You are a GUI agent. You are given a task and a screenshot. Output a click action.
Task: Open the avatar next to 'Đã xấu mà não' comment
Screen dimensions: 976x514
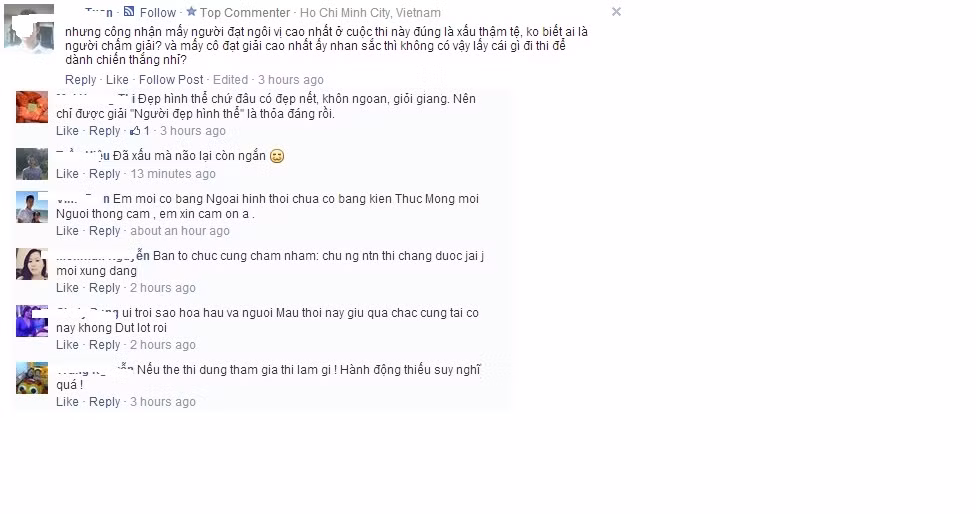(x=32, y=164)
